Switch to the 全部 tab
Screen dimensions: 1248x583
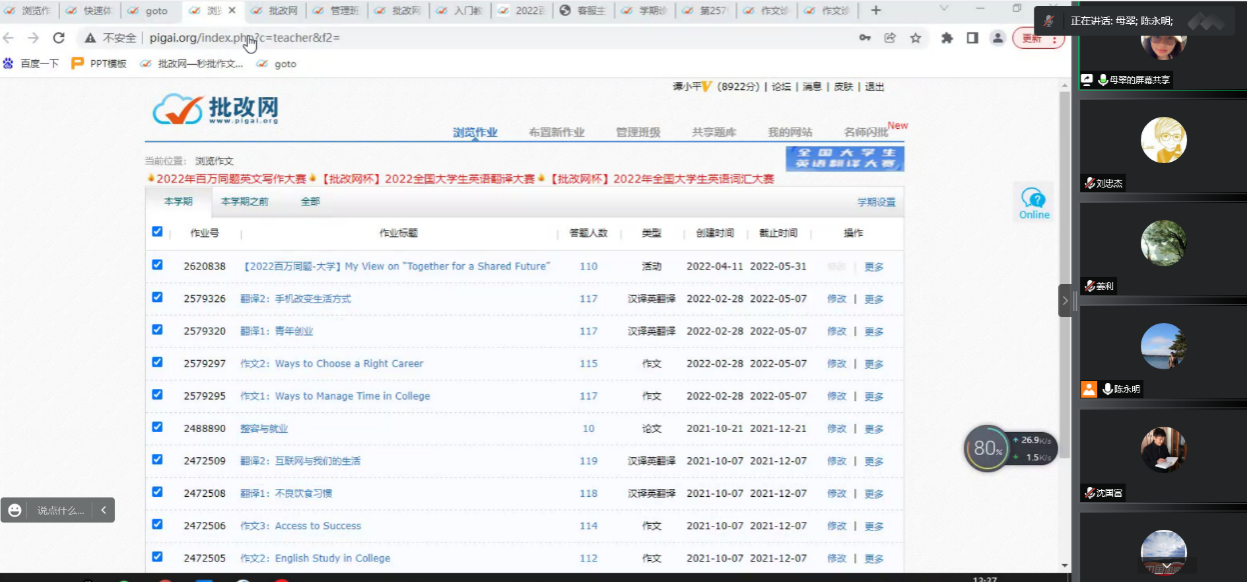pyautogui.click(x=311, y=201)
